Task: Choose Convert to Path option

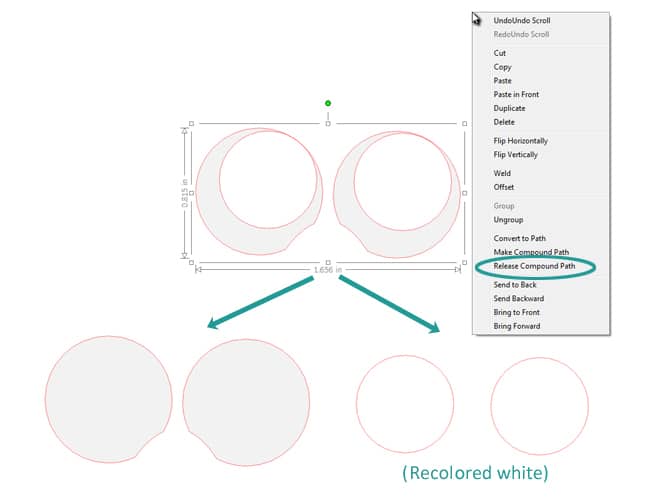Action: (x=519, y=238)
